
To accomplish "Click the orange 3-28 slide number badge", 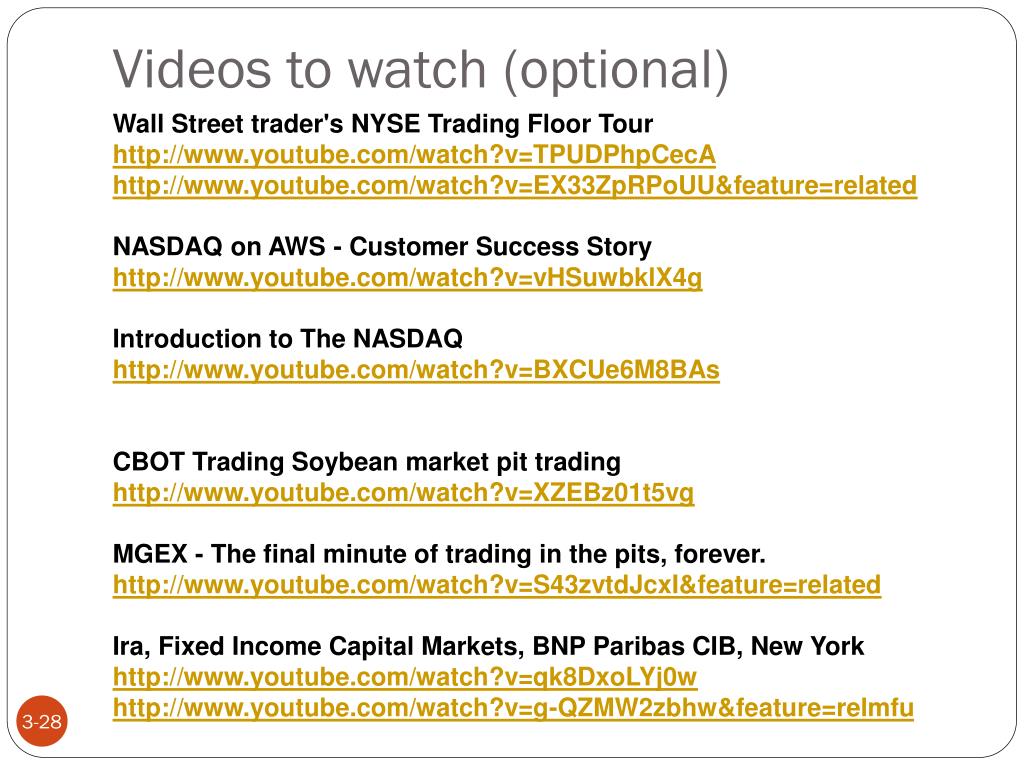I will (42, 721).
